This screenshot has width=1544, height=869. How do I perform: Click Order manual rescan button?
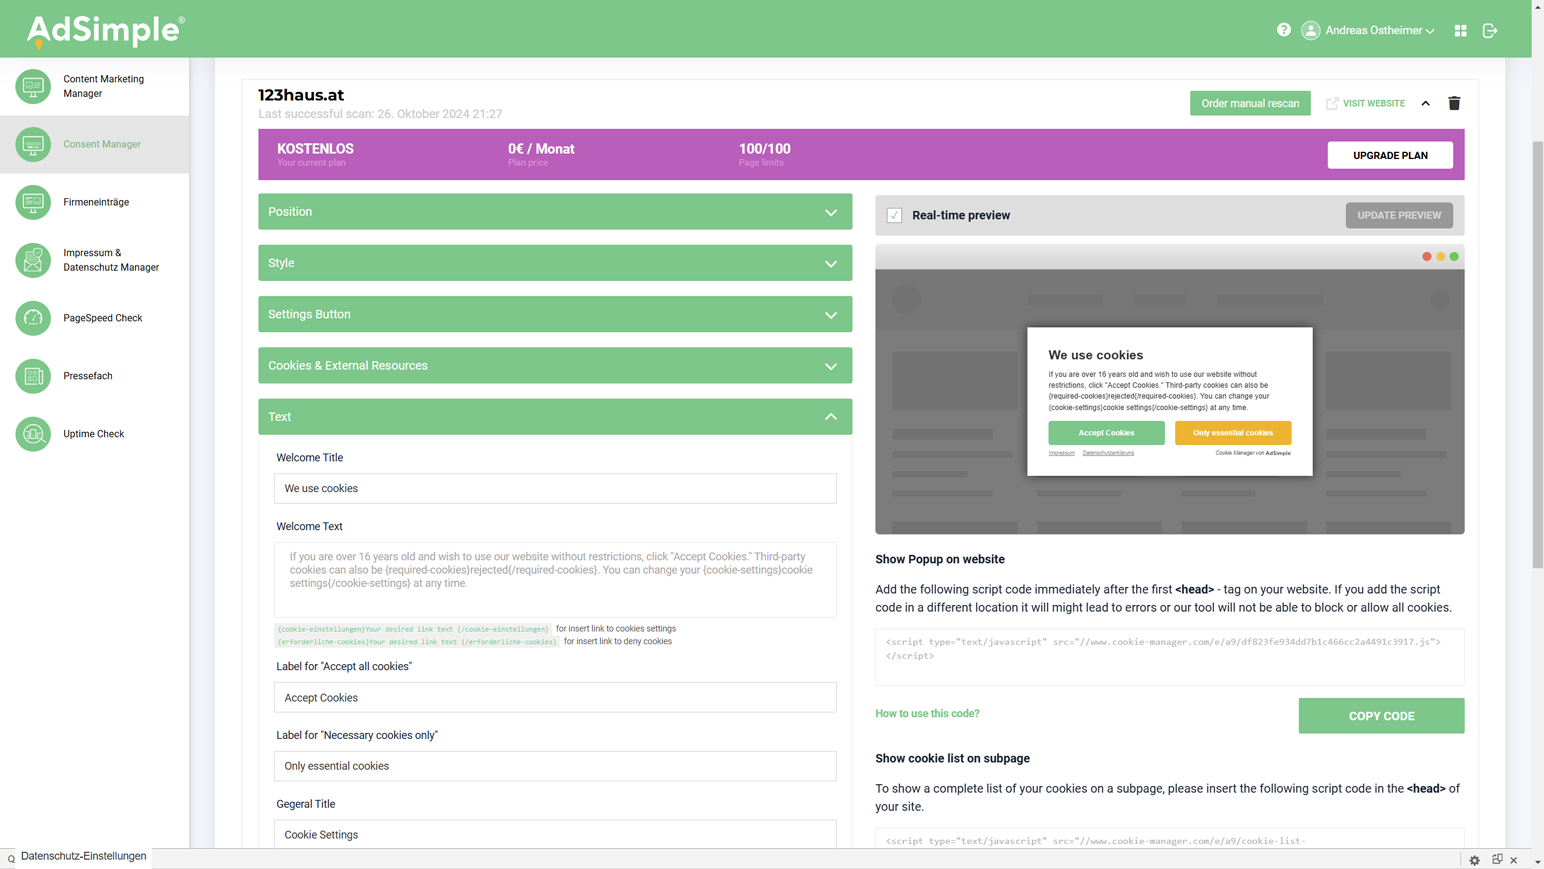(1250, 103)
